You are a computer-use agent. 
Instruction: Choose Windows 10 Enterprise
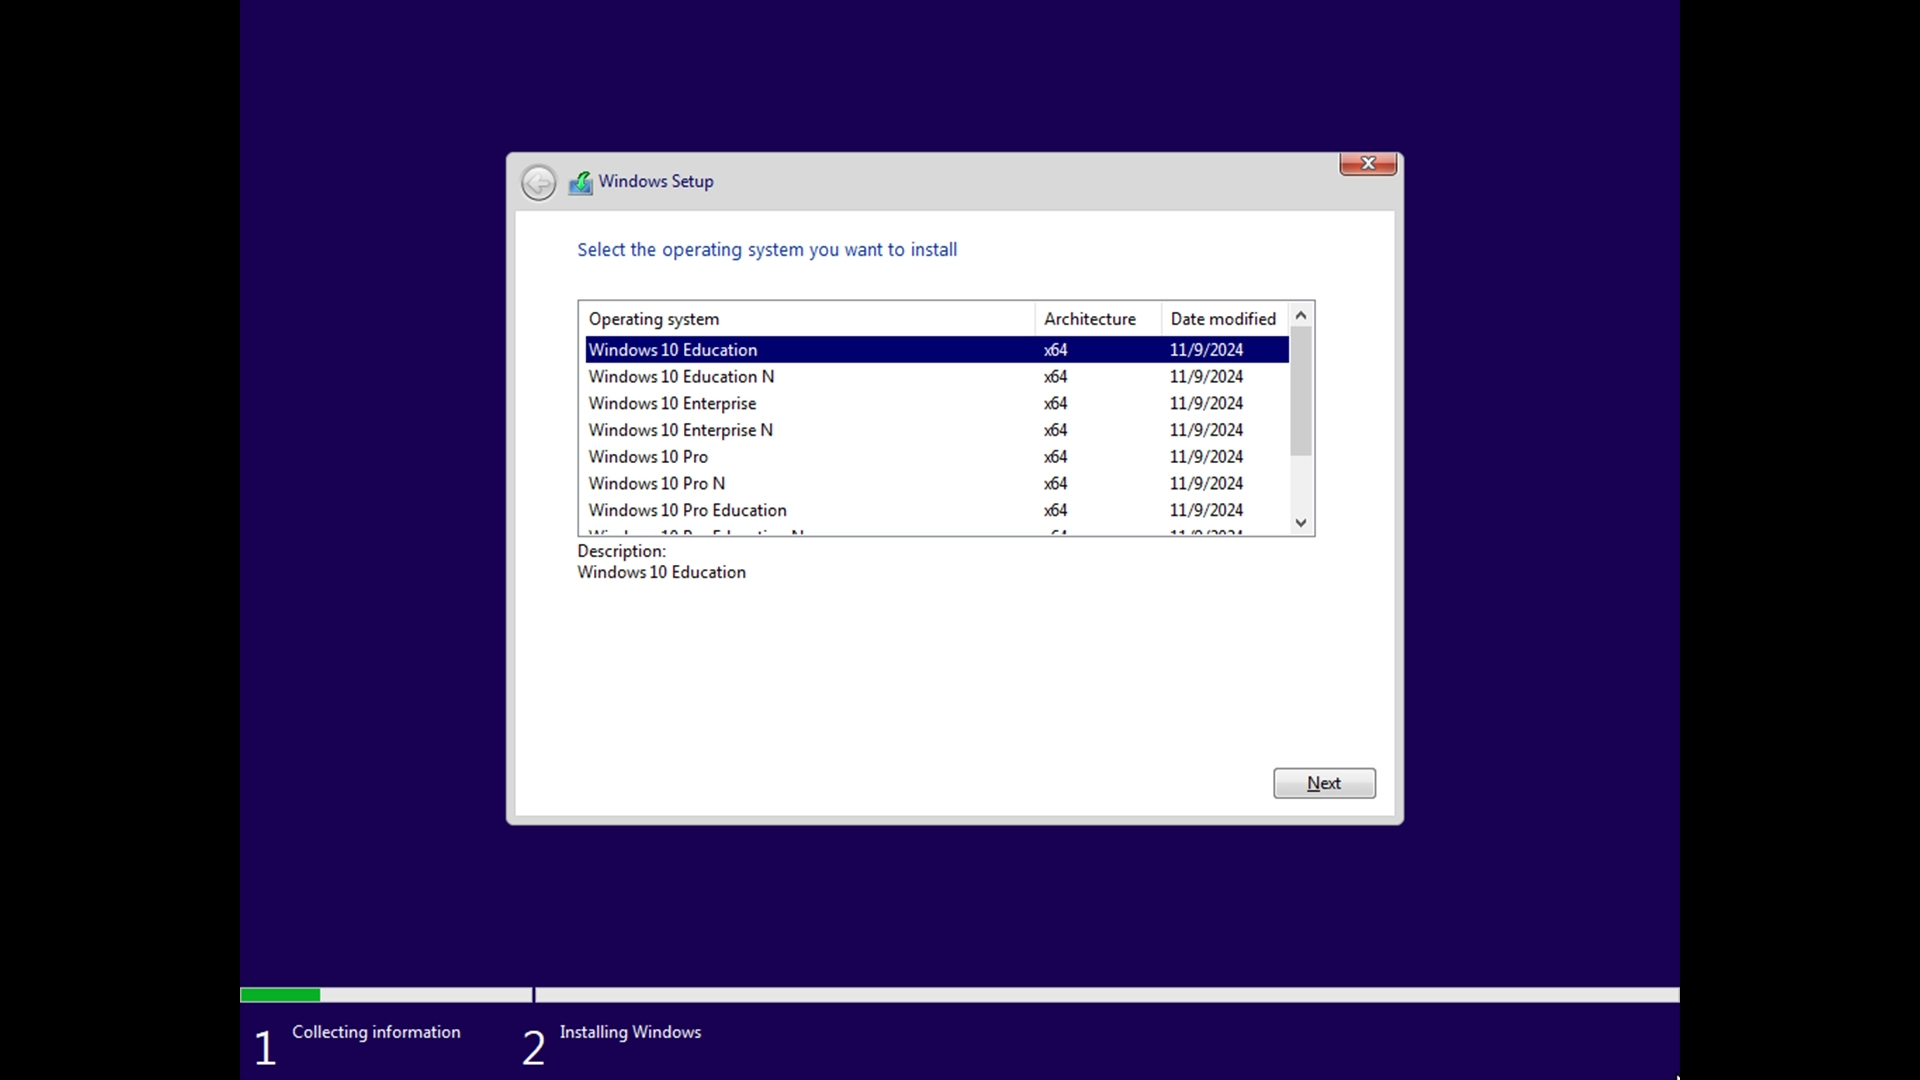937,403
